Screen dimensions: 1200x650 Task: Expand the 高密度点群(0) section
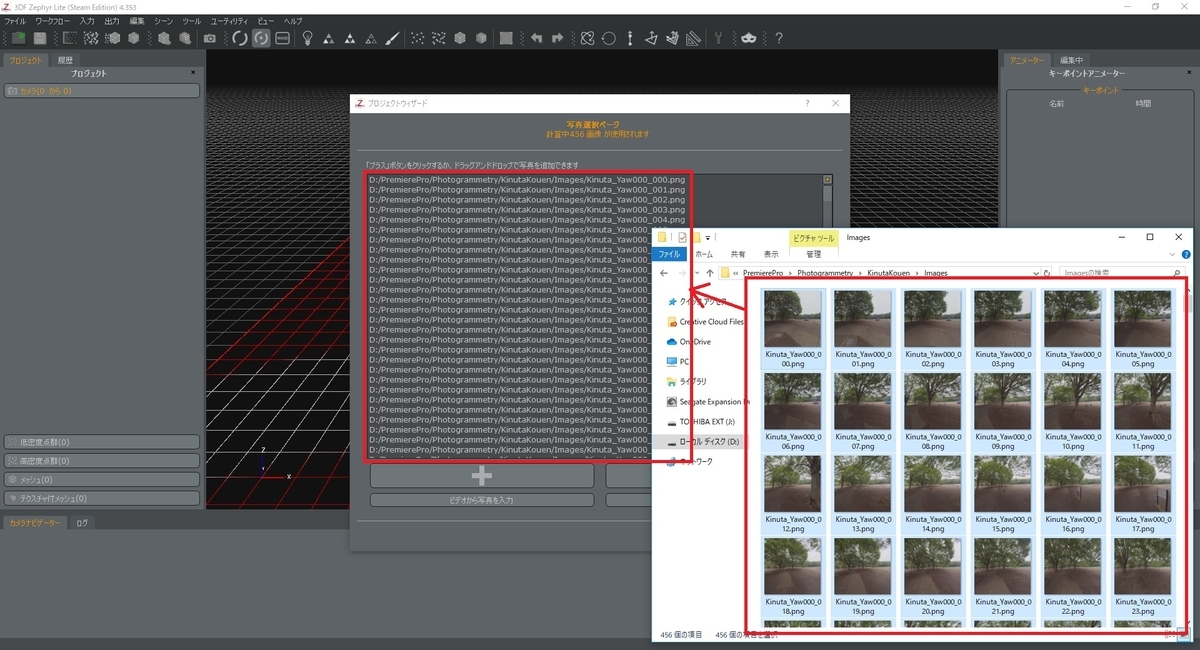coord(101,461)
